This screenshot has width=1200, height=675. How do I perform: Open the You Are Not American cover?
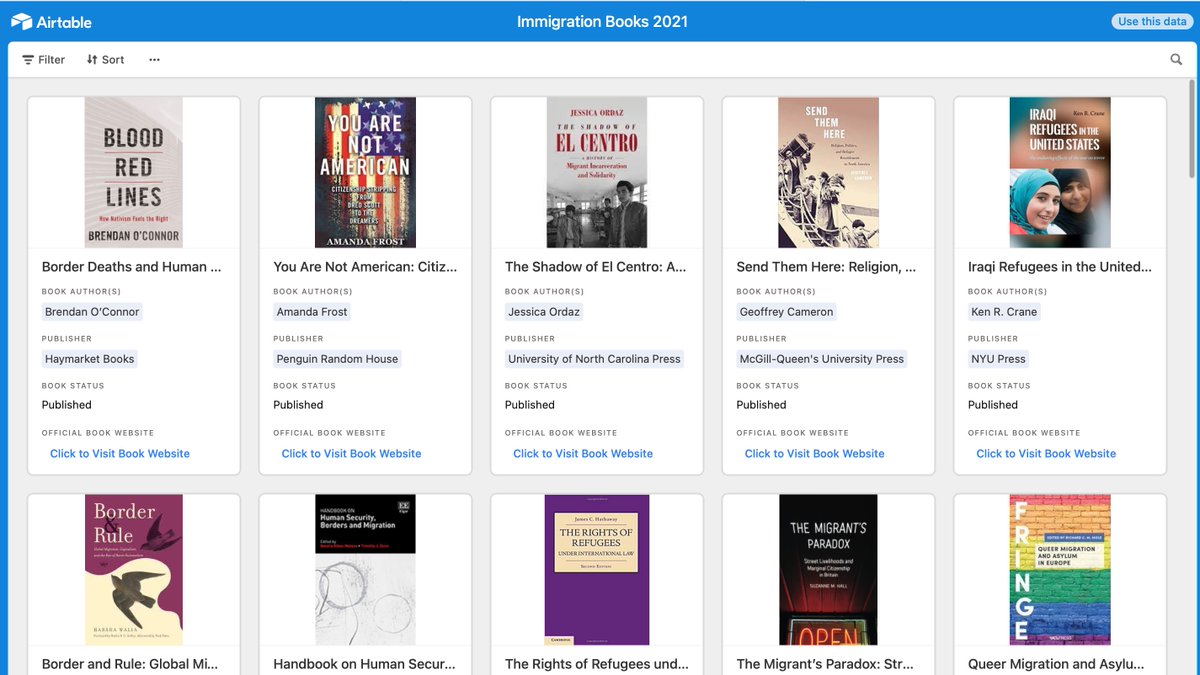(365, 172)
